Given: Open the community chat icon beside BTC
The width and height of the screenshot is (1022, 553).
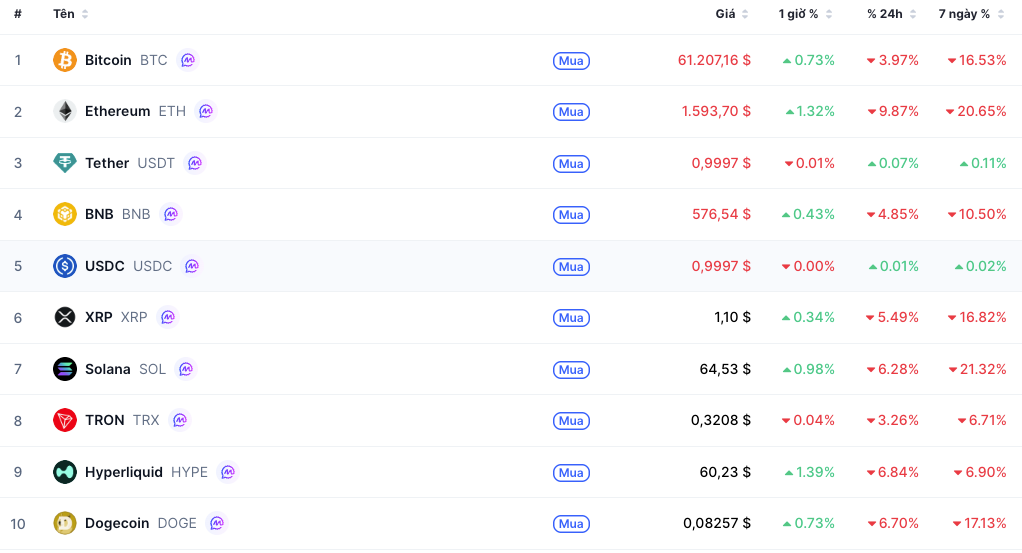Looking at the screenshot, I should click(188, 60).
